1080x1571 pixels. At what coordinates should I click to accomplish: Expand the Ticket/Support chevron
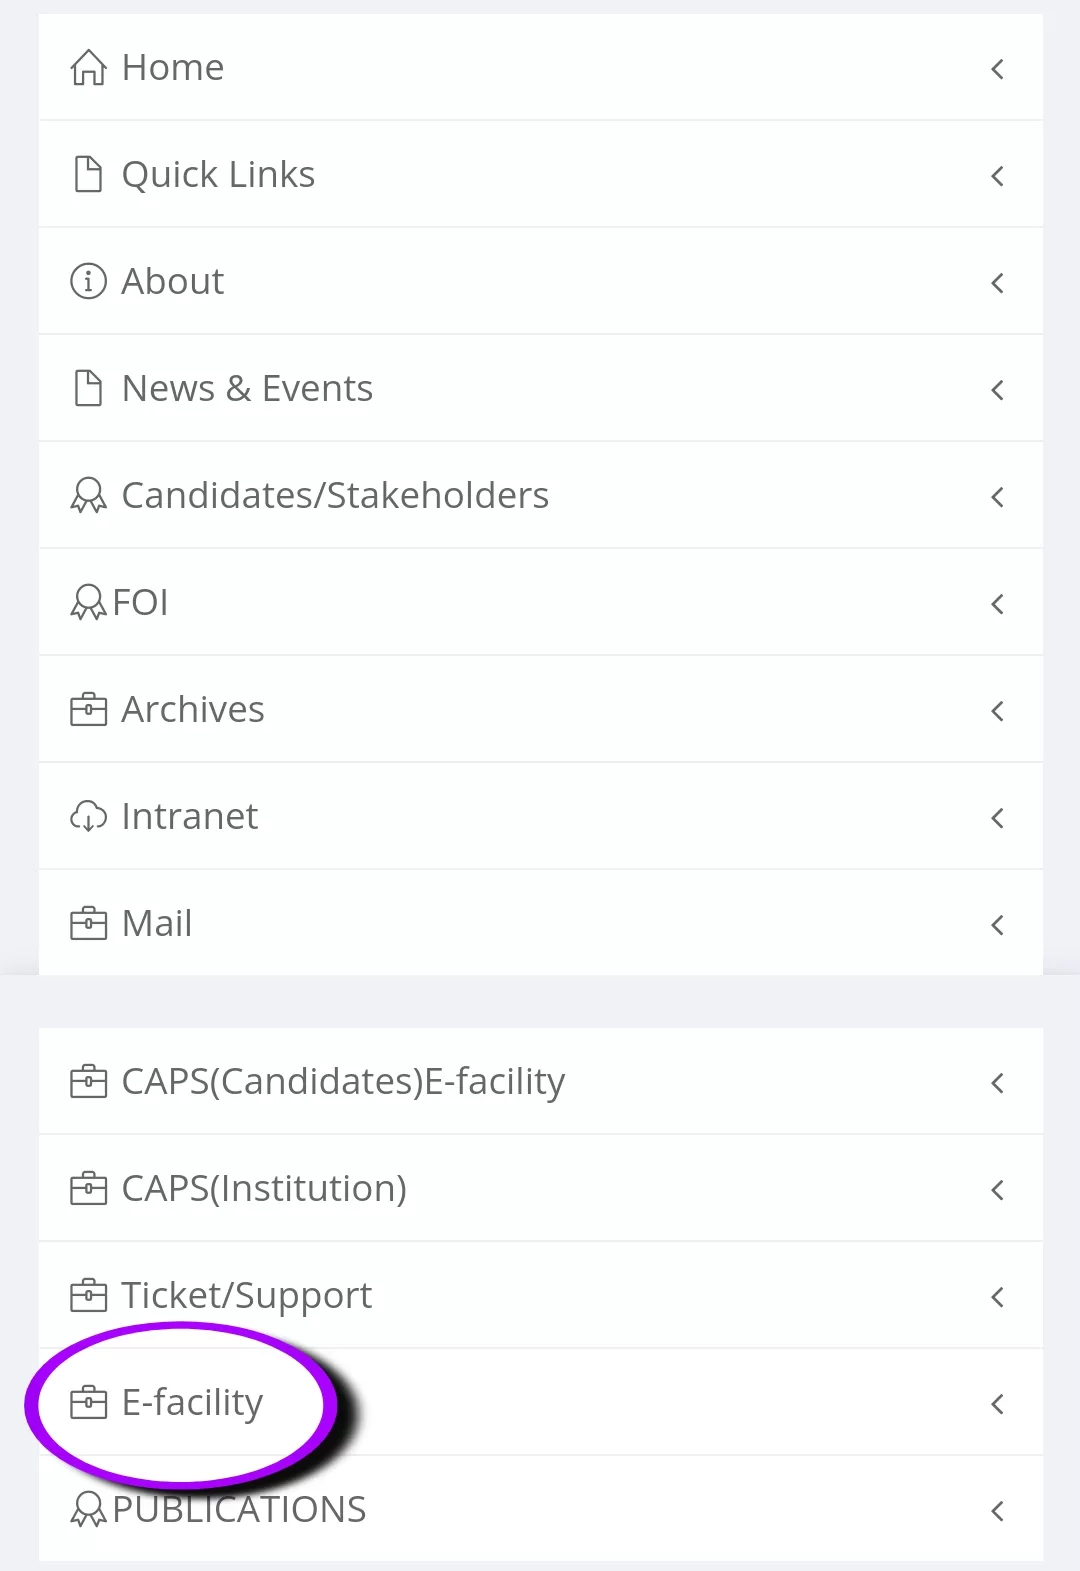coord(997,1297)
